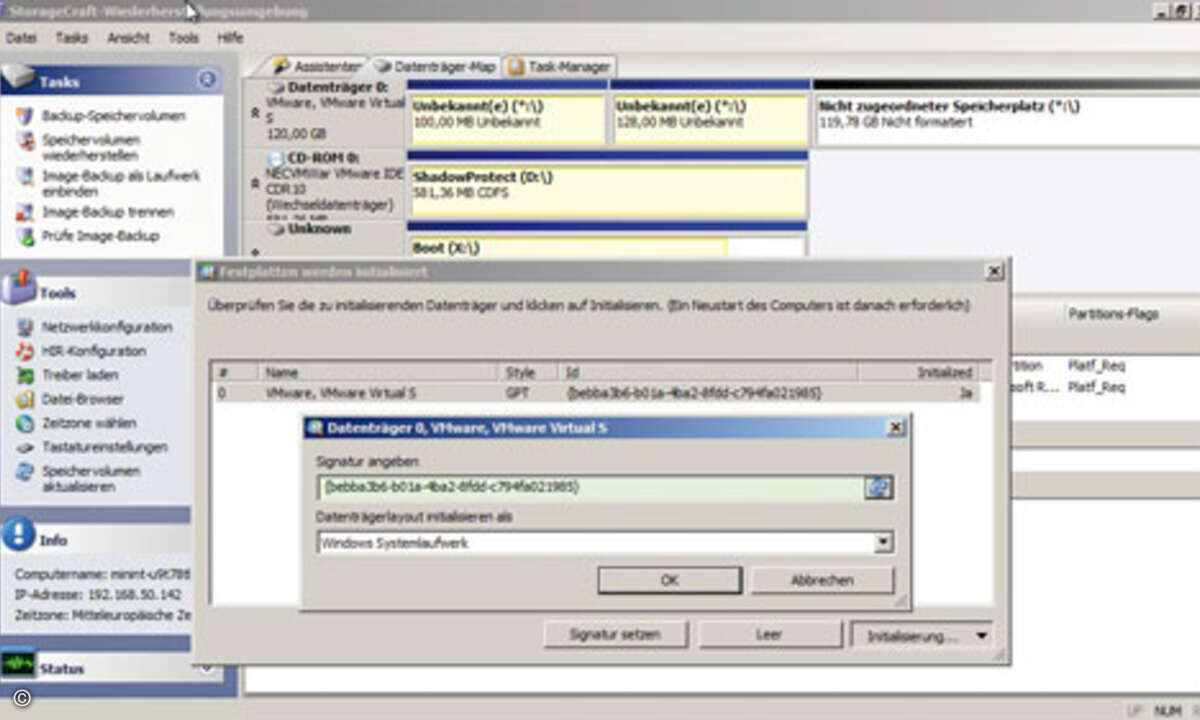Close the Festplatten werden initialisiert dialog

pos(994,271)
